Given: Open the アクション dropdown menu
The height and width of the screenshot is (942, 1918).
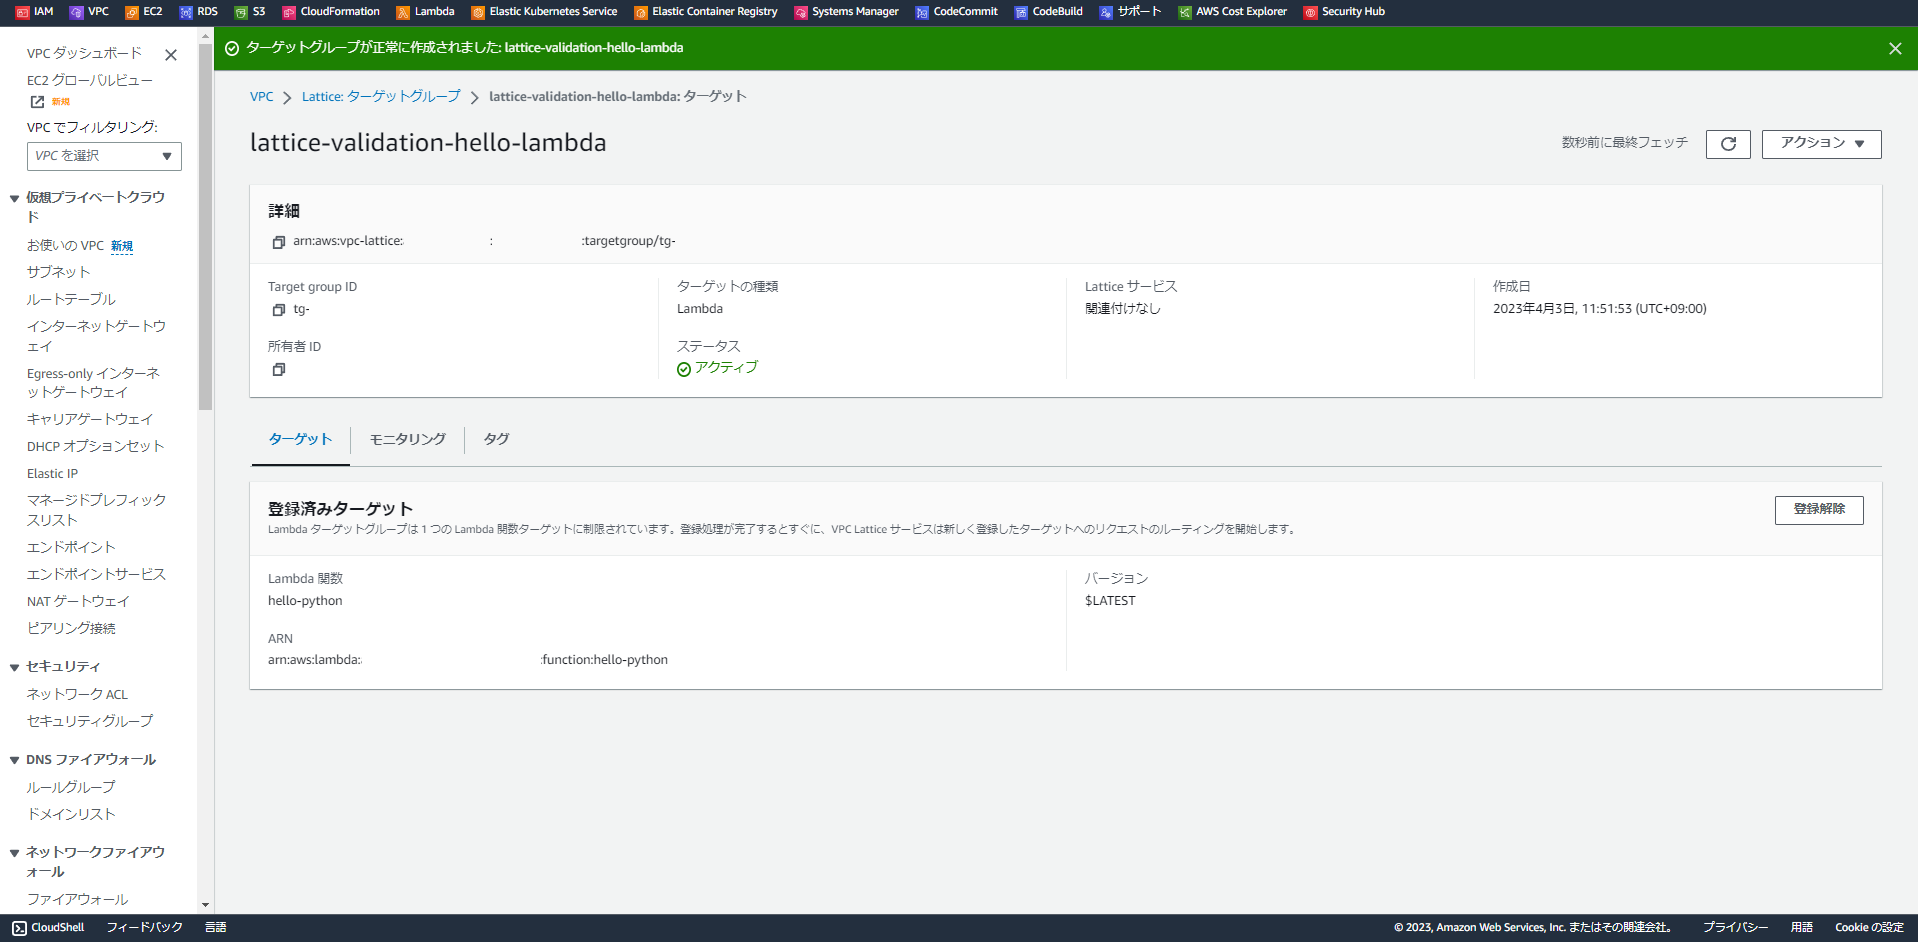Looking at the screenshot, I should [x=1821, y=144].
